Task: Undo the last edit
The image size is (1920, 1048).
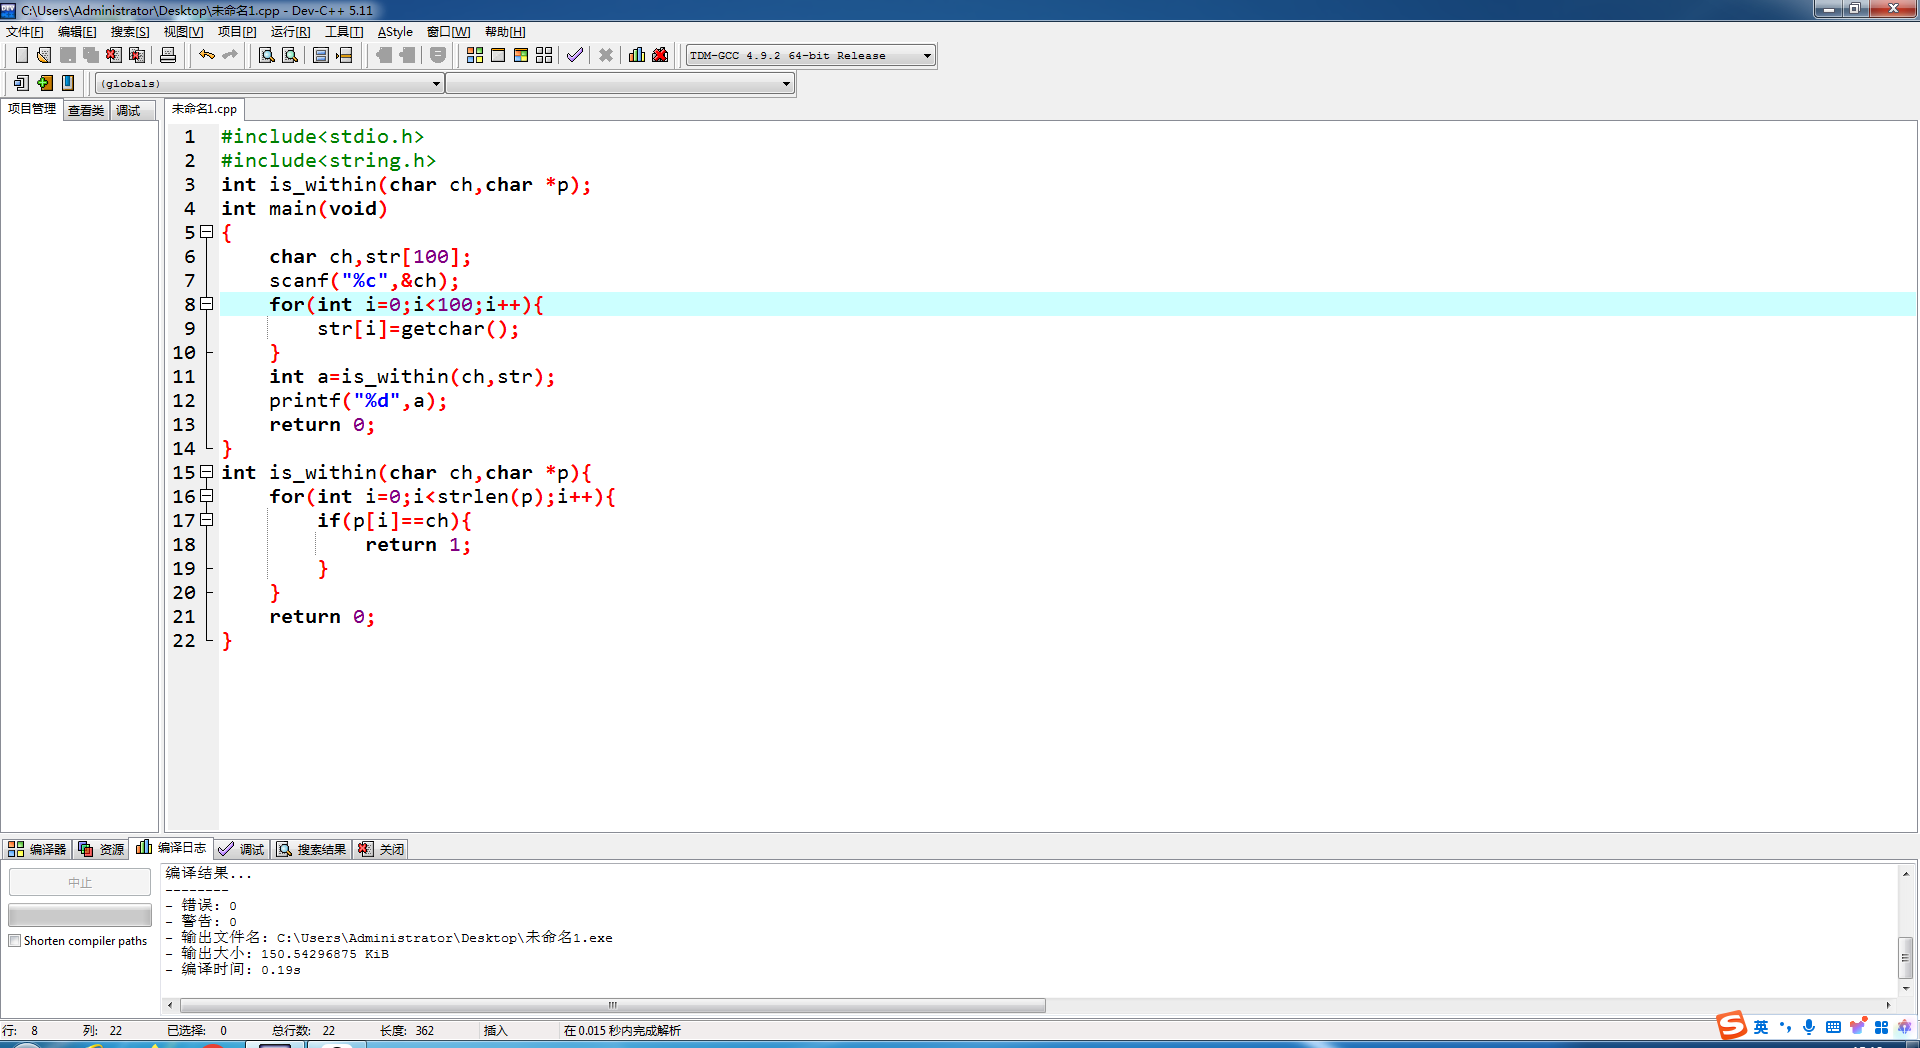Action: (x=207, y=55)
